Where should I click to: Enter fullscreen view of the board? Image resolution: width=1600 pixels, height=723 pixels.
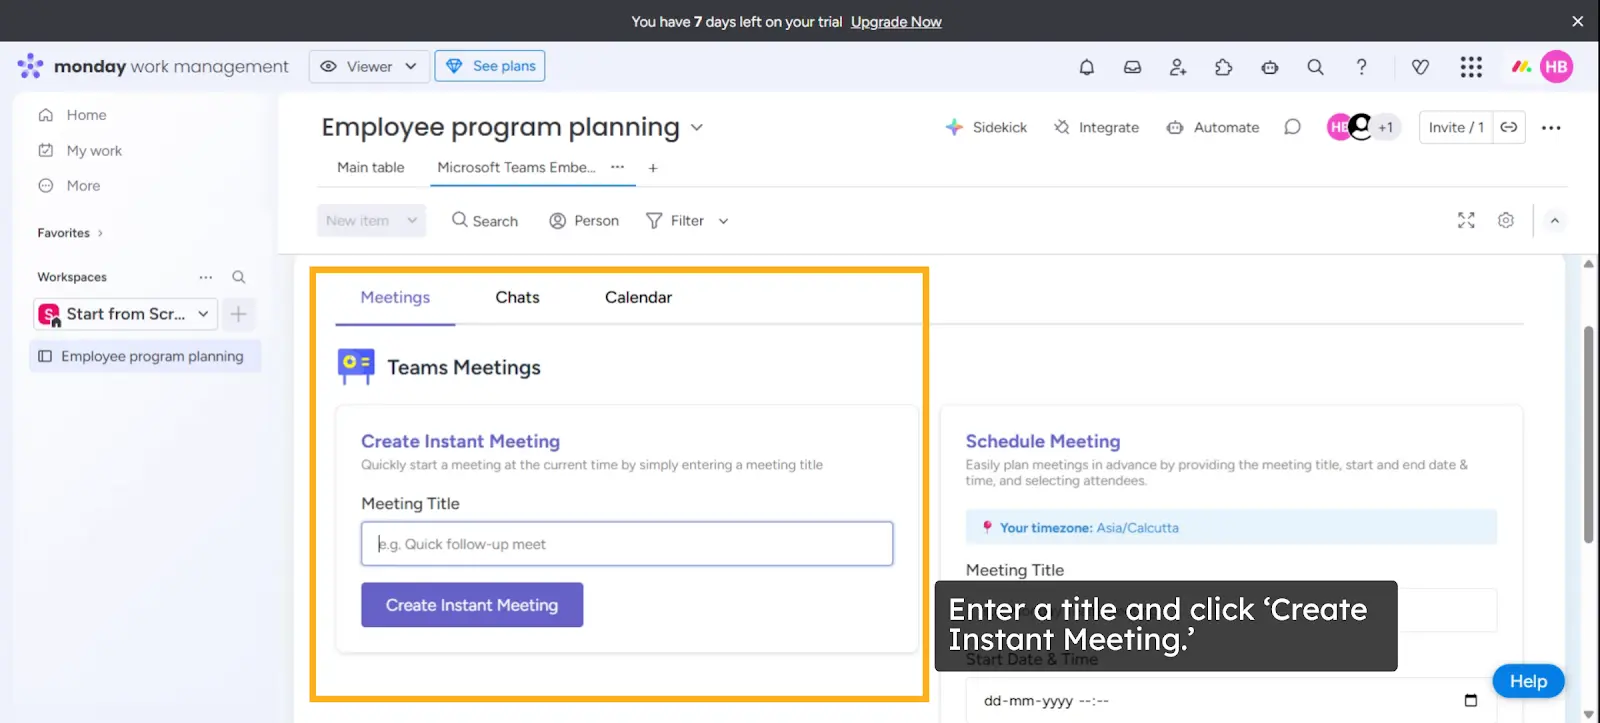pos(1465,220)
